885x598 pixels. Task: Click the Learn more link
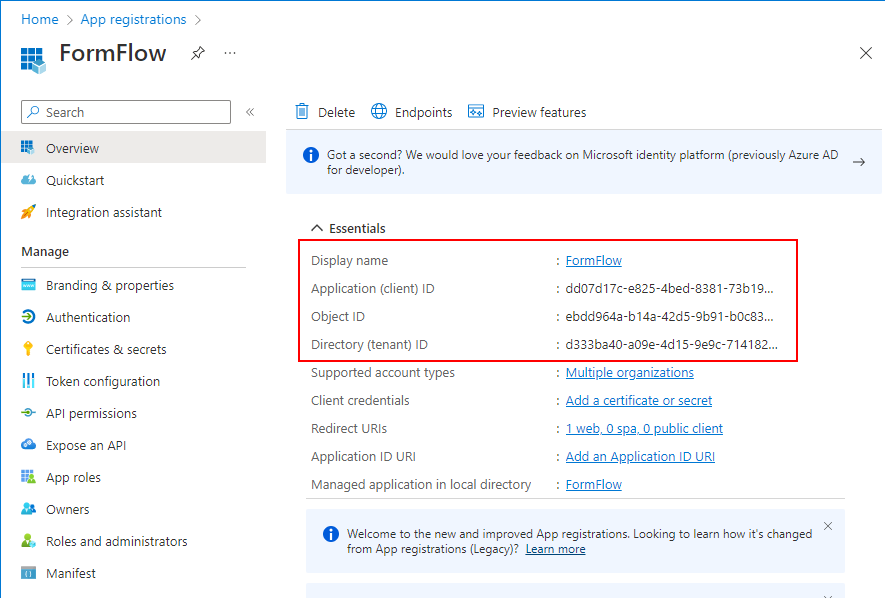555,549
